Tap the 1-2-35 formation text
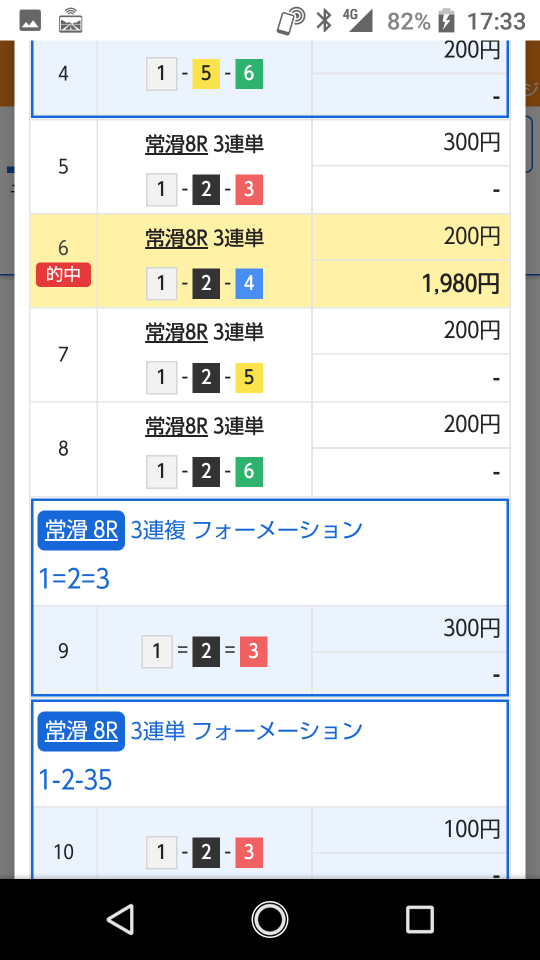The width and height of the screenshot is (540, 960). click(x=75, y=780)
